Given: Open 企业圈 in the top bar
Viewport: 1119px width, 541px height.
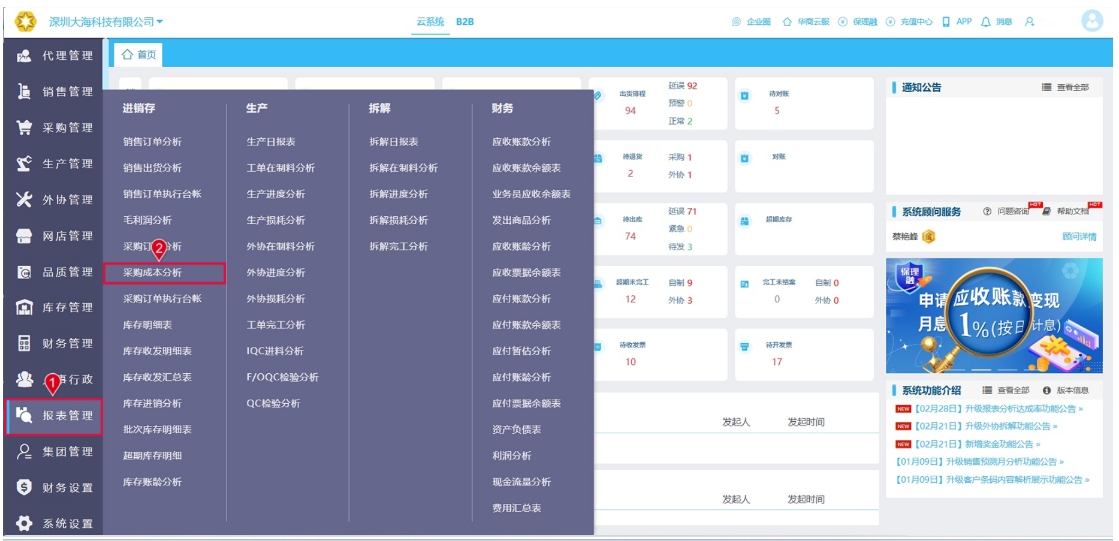Looking at the screenshot, I should tap(751, 22).
